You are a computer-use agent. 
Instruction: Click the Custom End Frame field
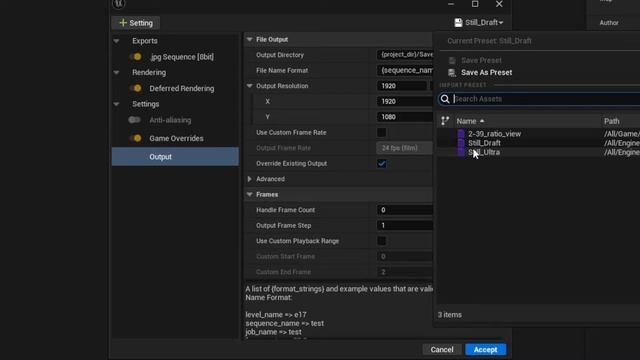point(404,272)
